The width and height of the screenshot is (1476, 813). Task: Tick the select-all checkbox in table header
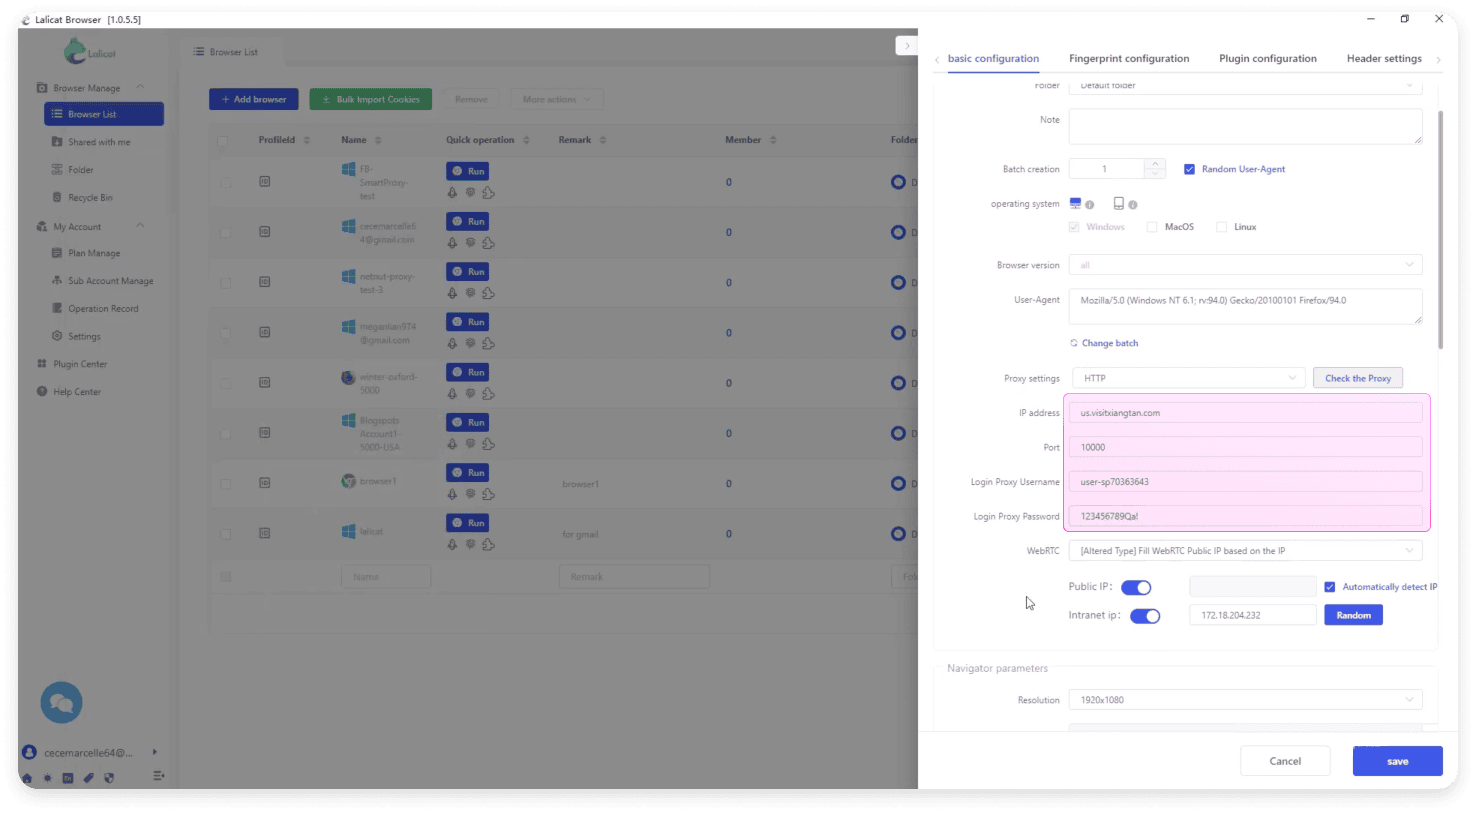pyautogui.click(x=224, y=141)
